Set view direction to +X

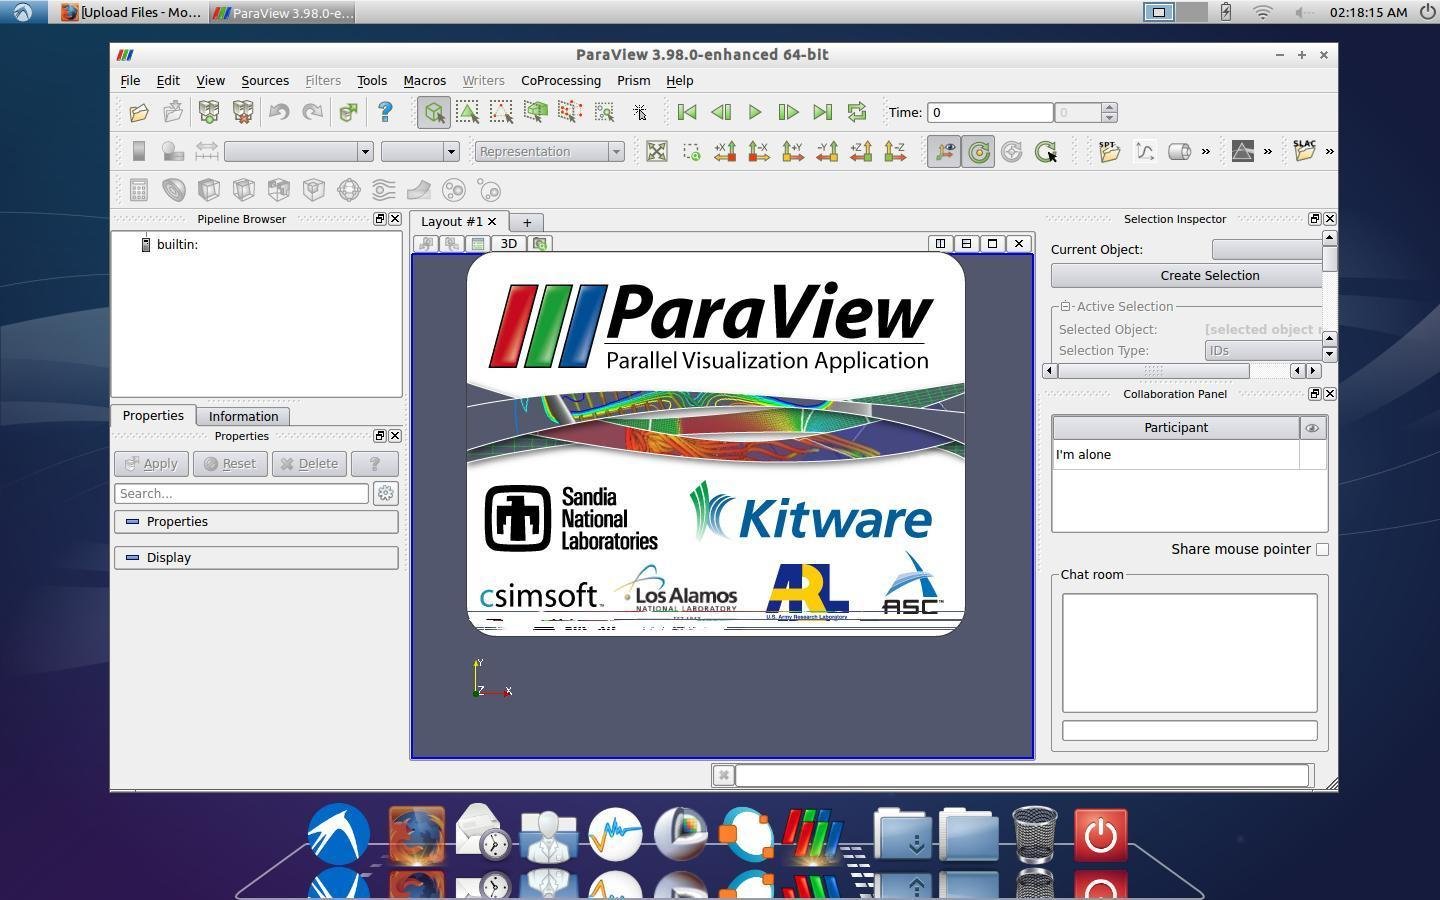[725, 151]
